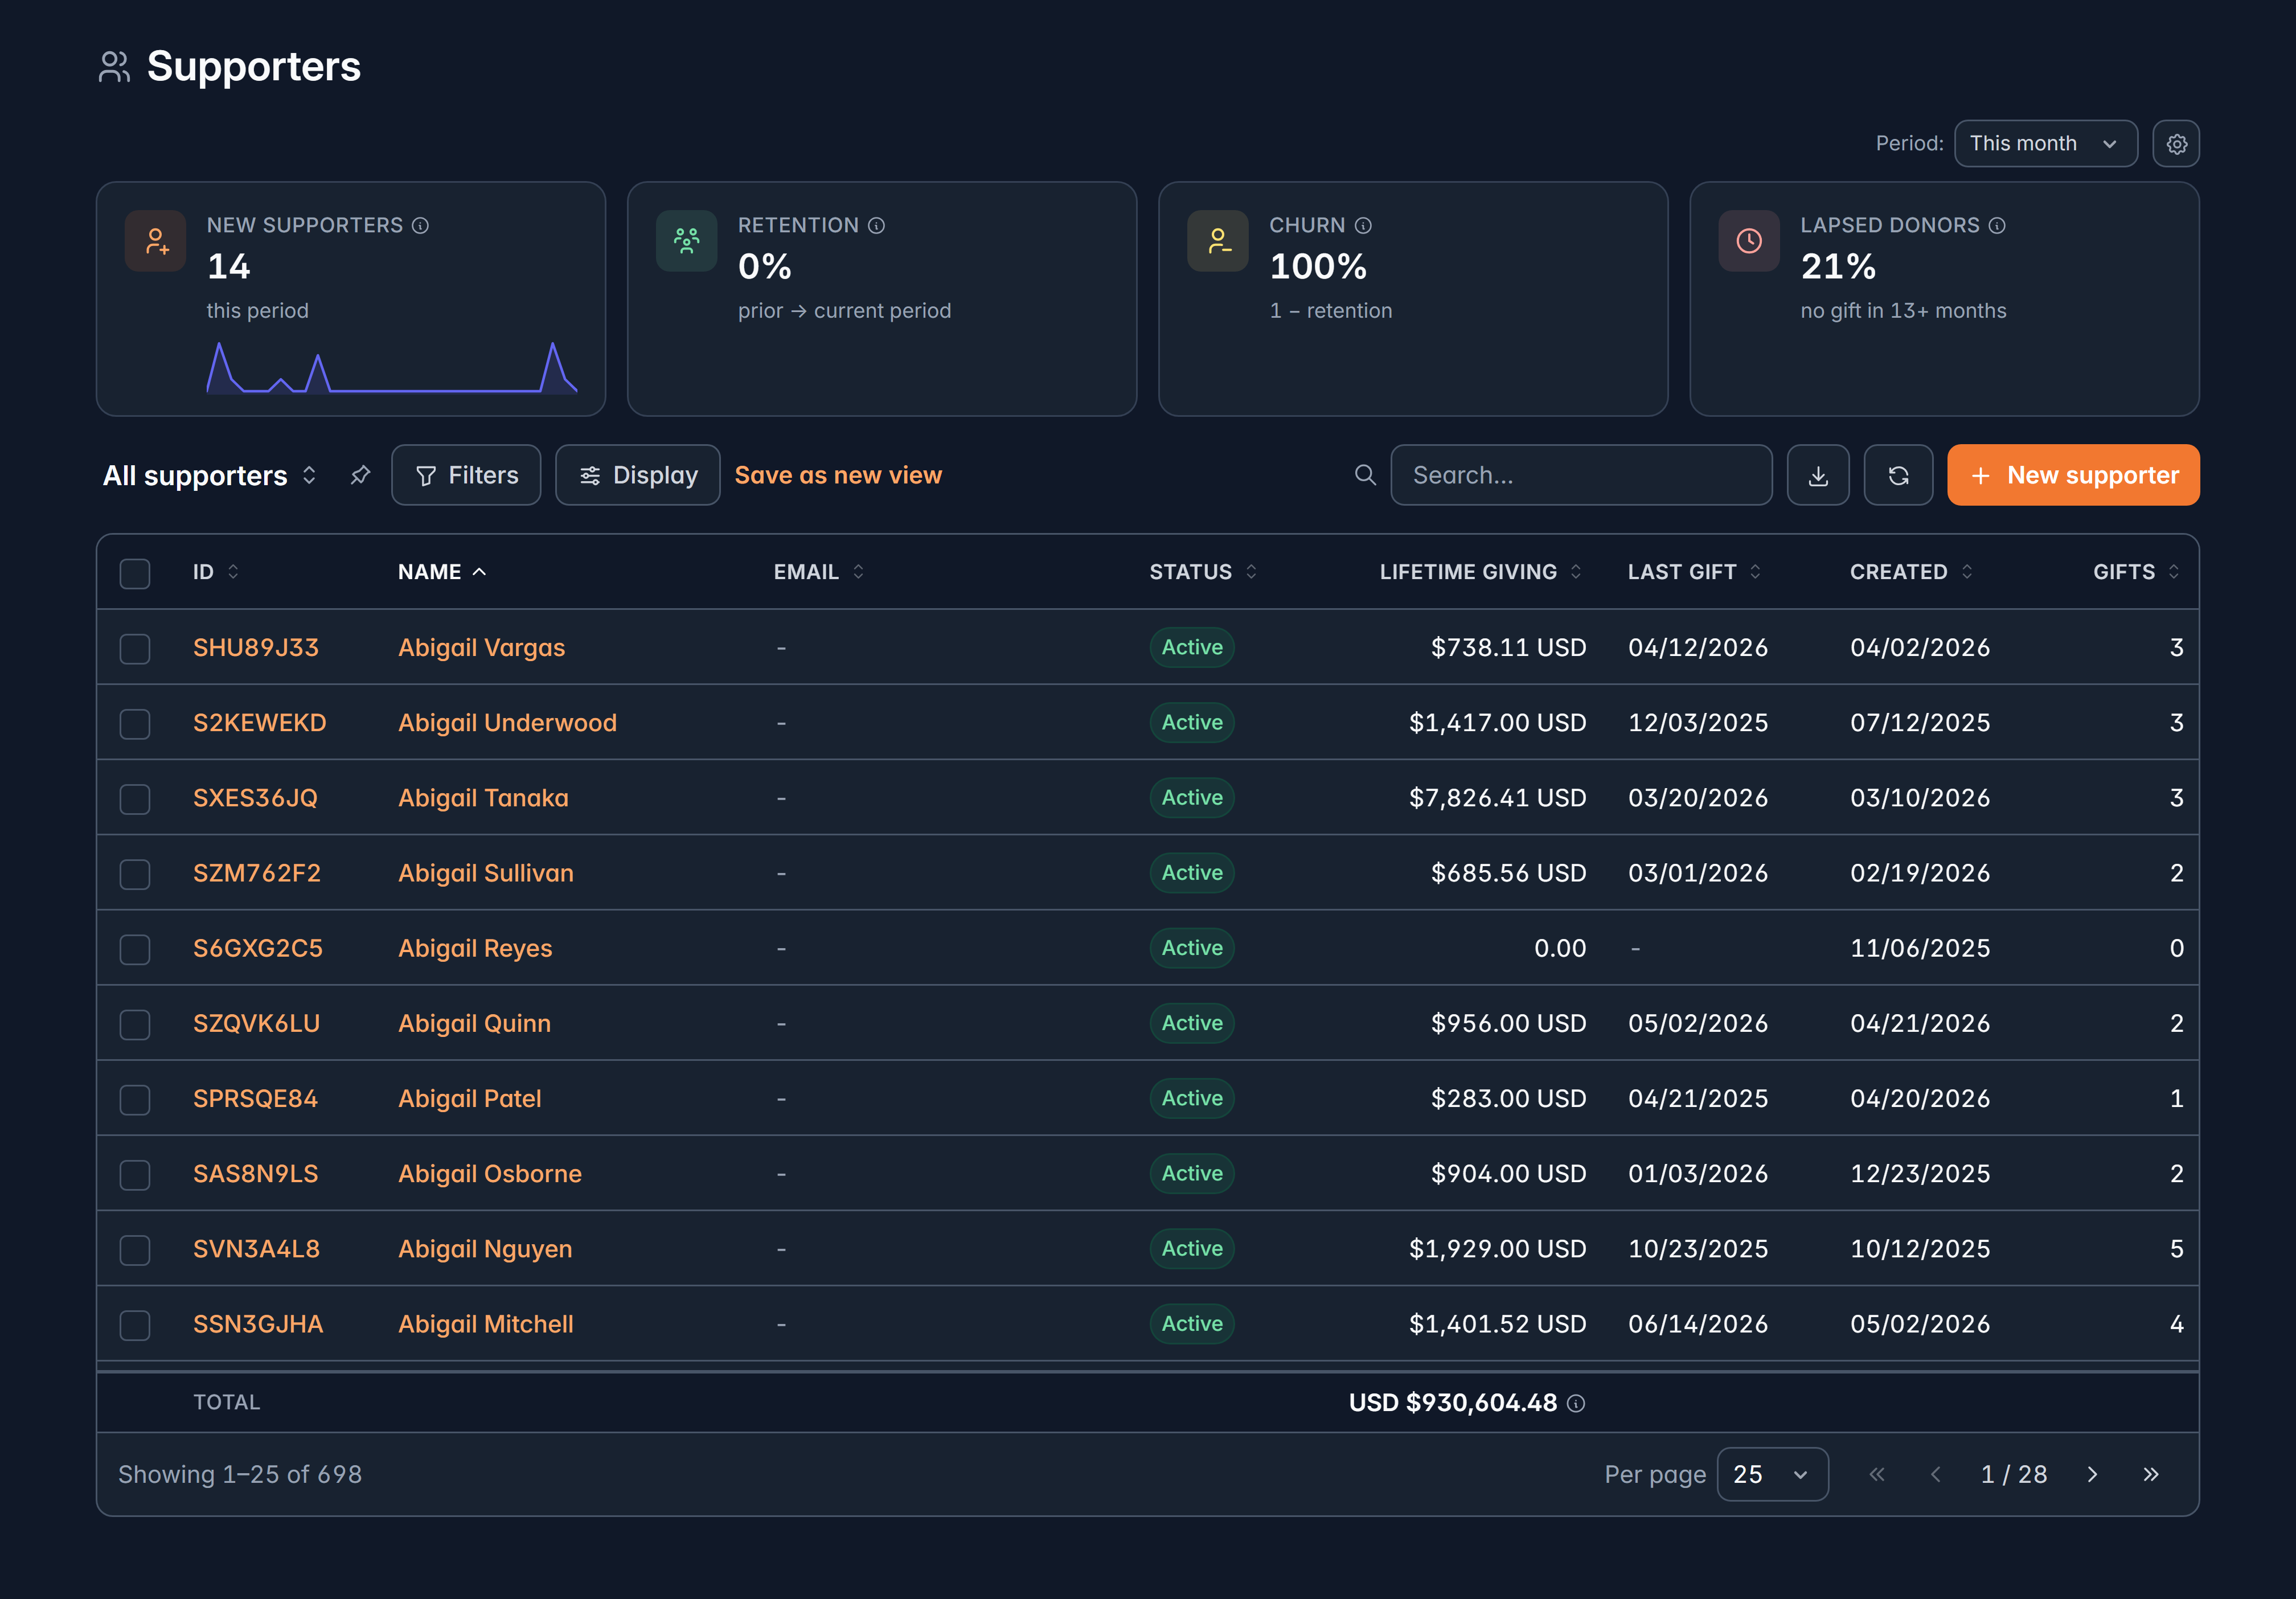The width and height of the screenshot is (2296, 1599).
Task: Sort by the Status column header
Action: tap(1203, 572)
